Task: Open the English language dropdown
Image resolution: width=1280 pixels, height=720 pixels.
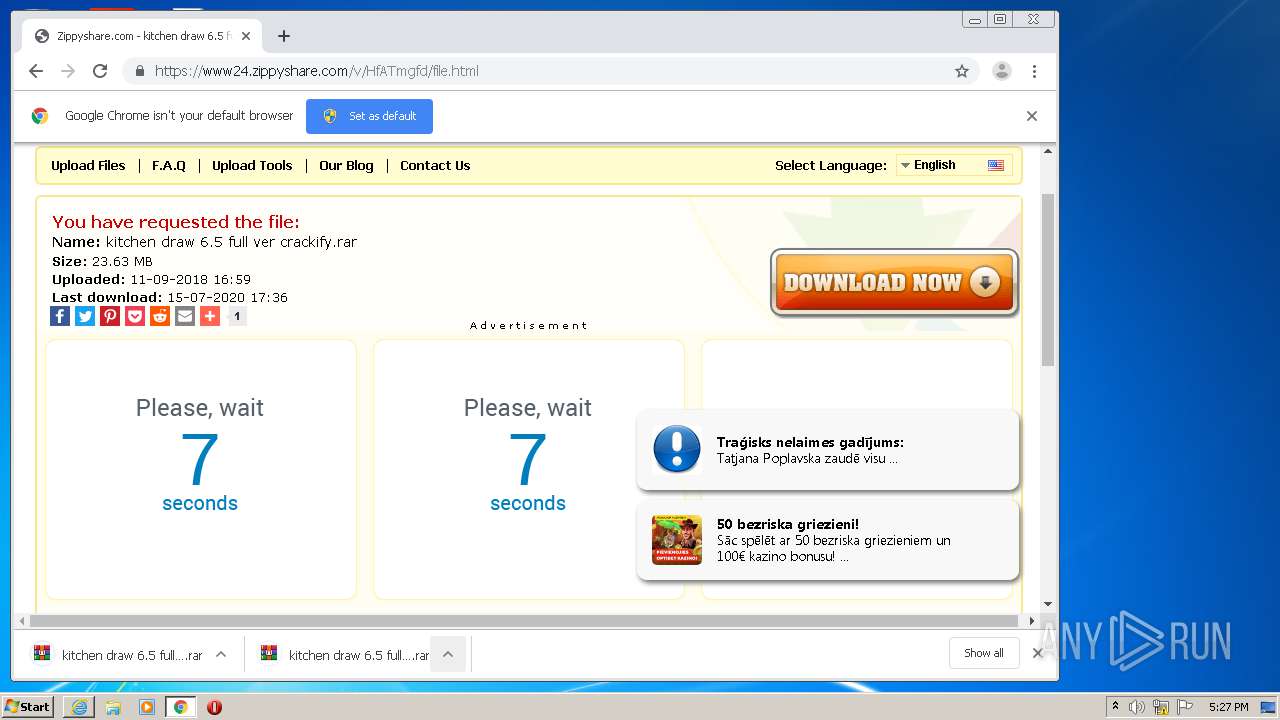Action: 952,165
